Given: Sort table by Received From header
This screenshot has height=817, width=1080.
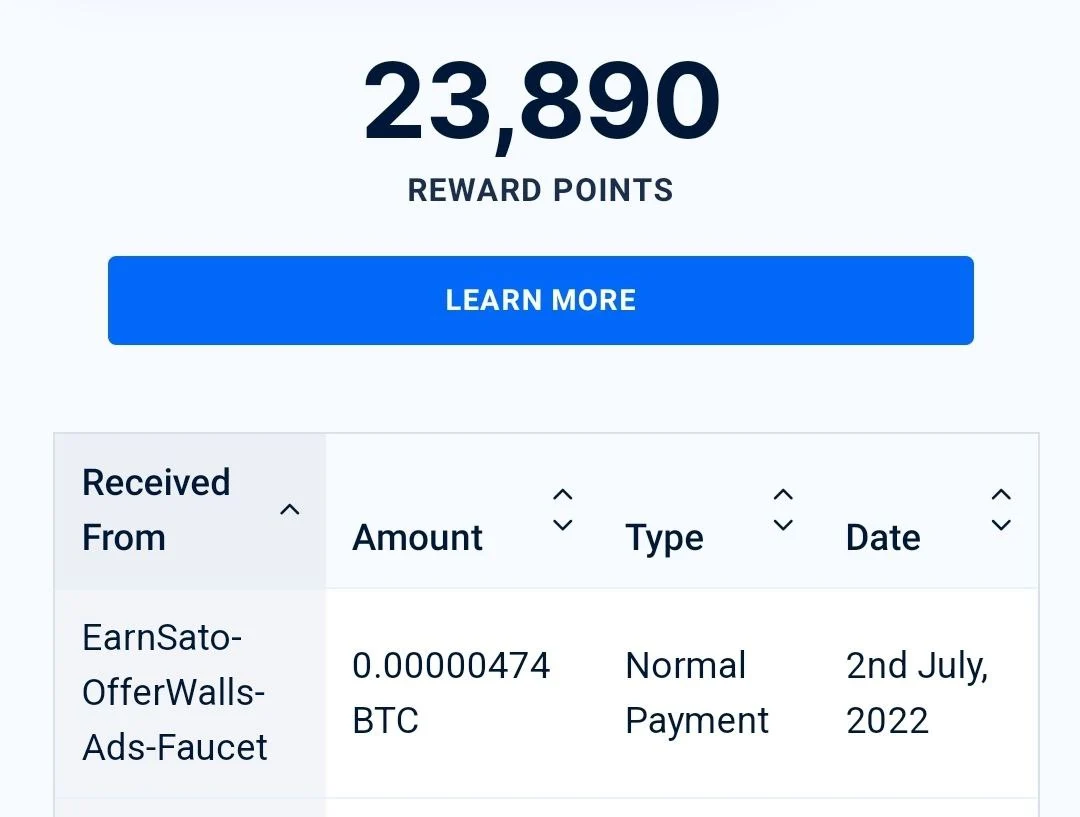Looking at the screenshot, I should (x=156, y=510).
